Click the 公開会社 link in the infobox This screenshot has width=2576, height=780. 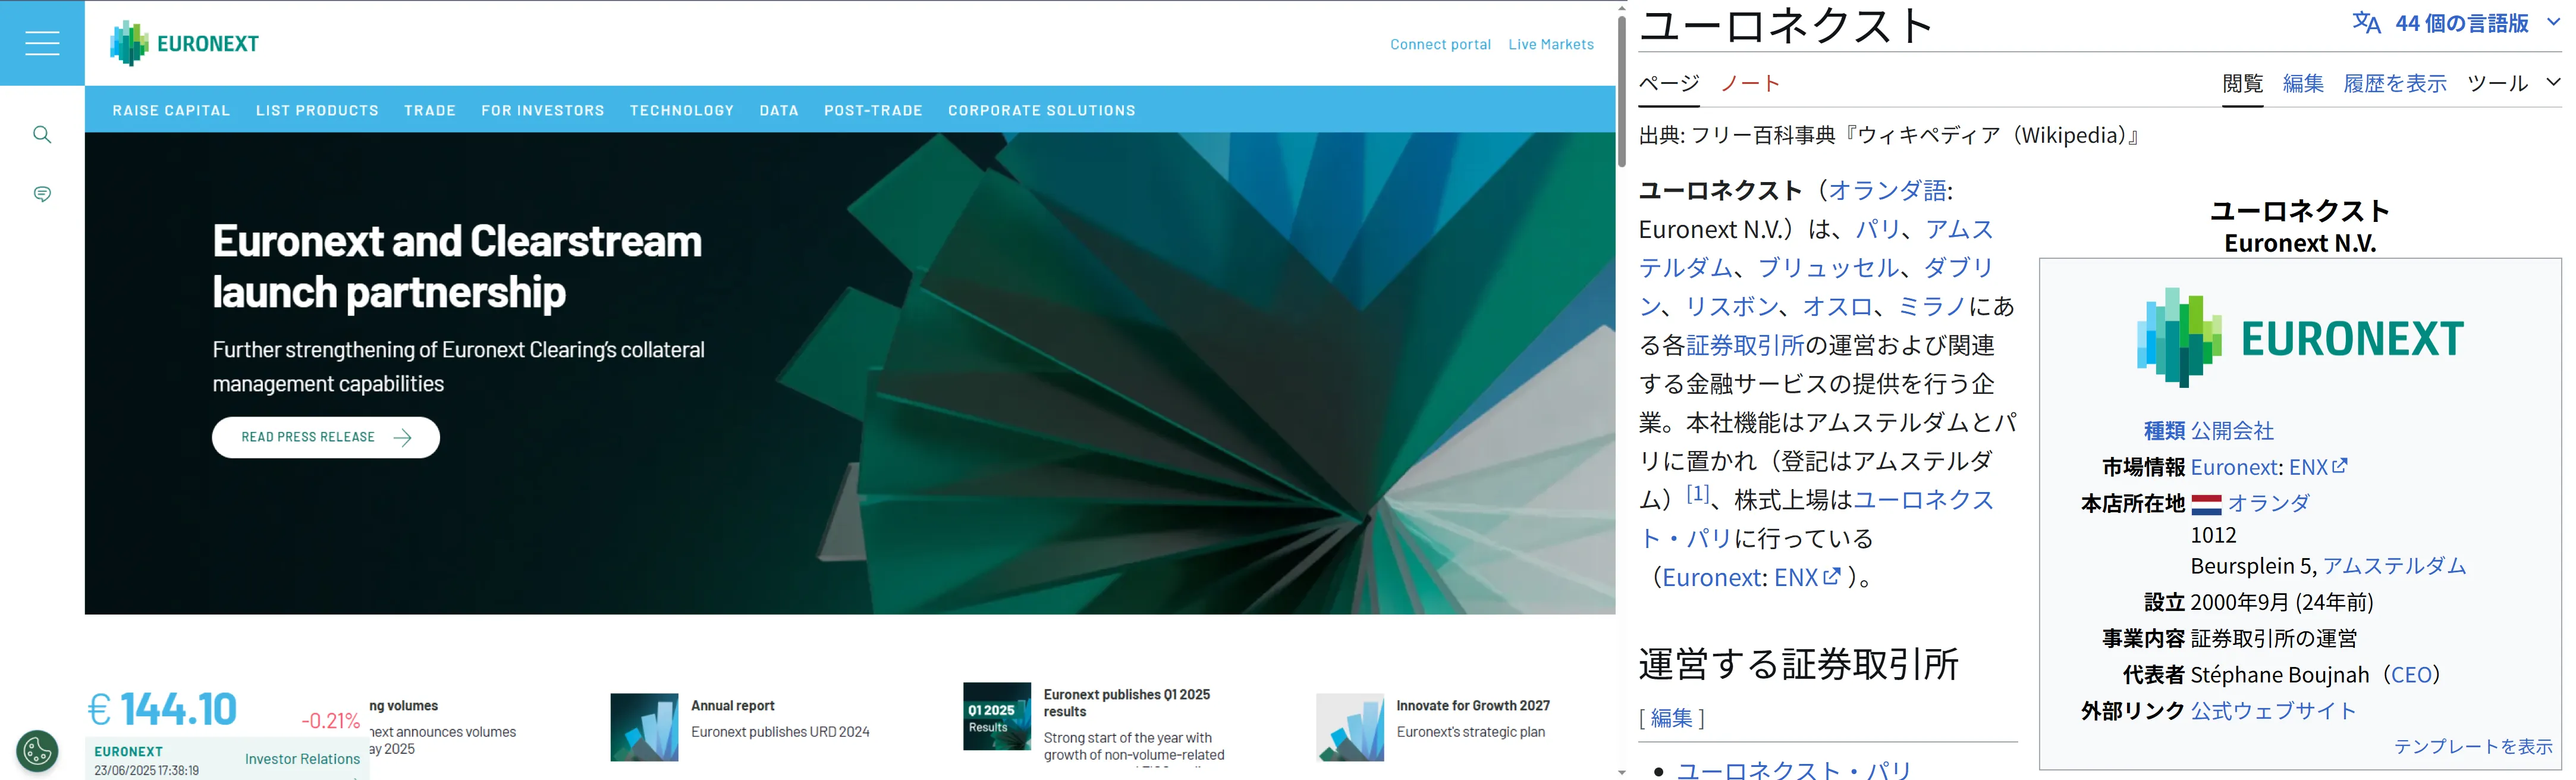(2232, 431)
